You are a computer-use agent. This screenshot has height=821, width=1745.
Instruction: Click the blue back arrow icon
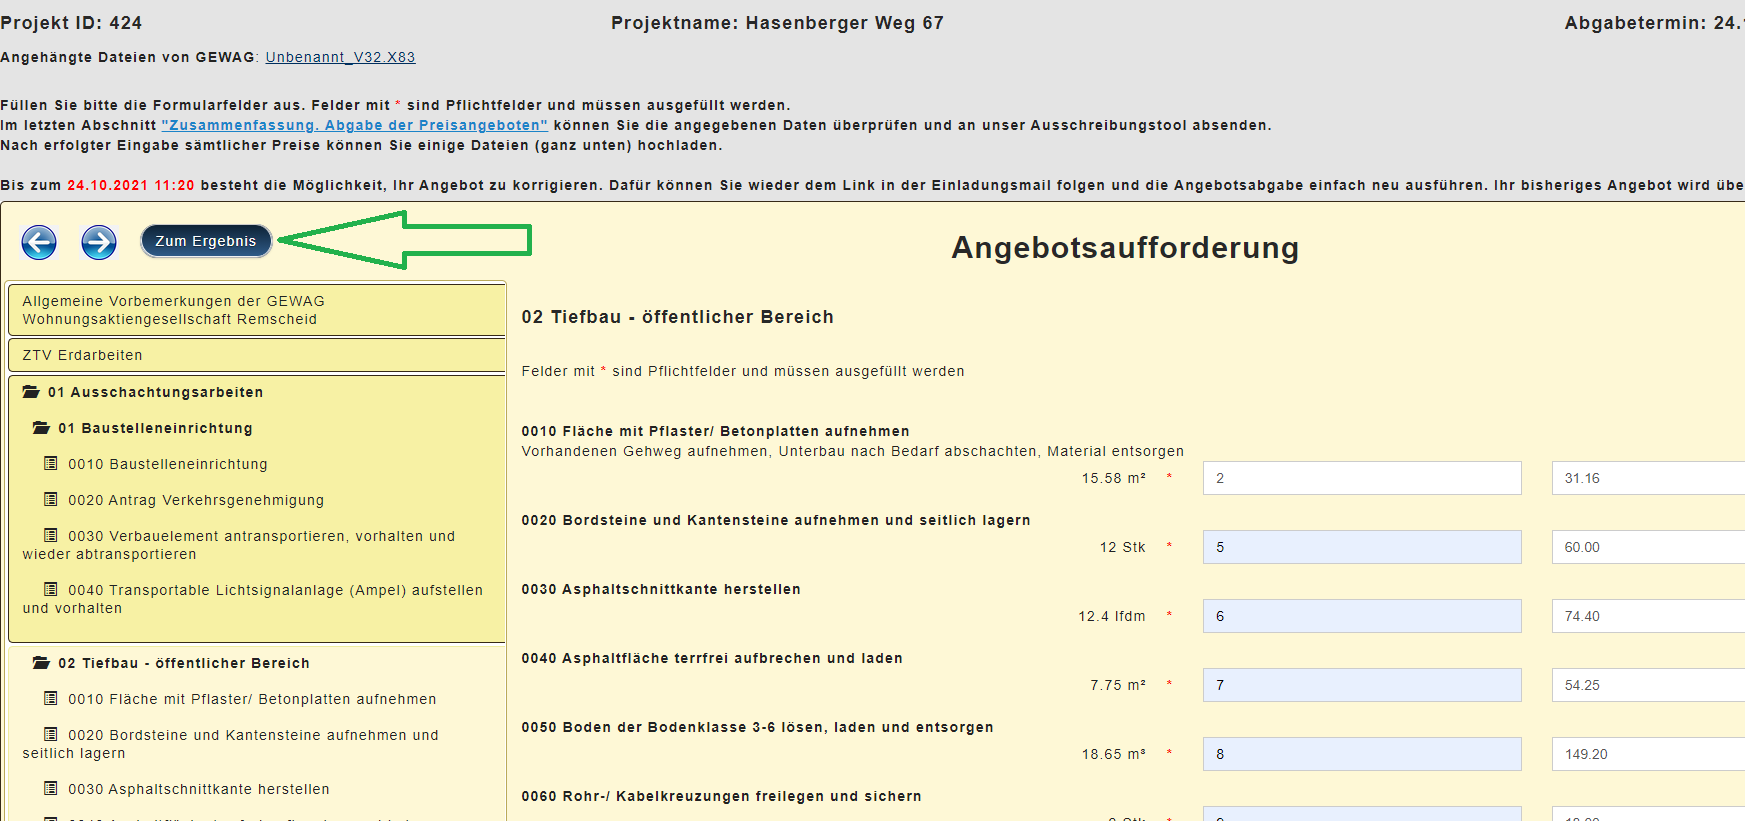coord(39,242)
